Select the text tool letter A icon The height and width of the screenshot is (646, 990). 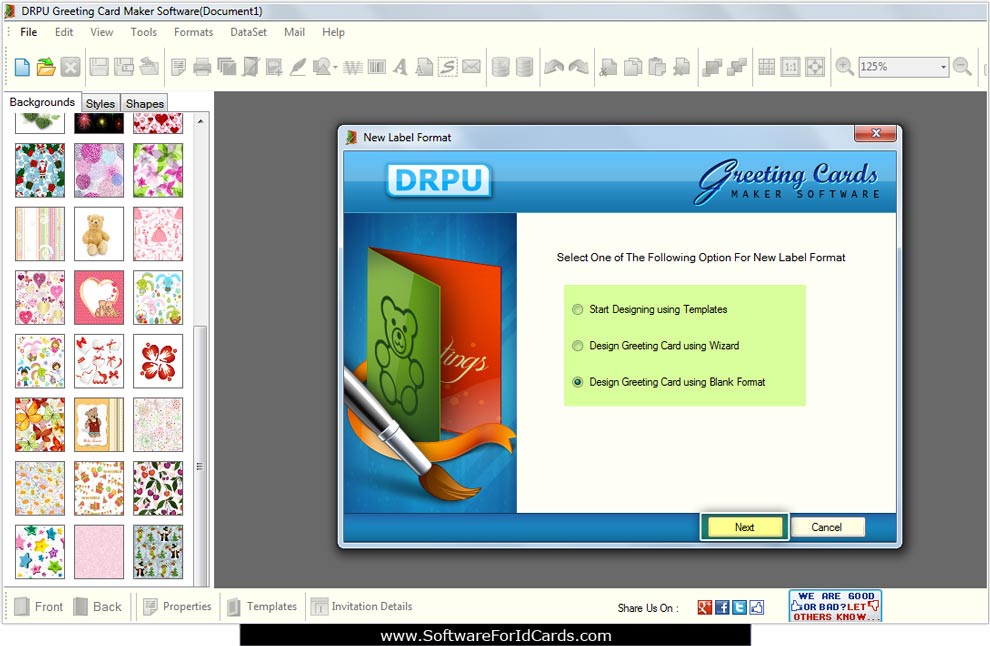click(400, 66)
